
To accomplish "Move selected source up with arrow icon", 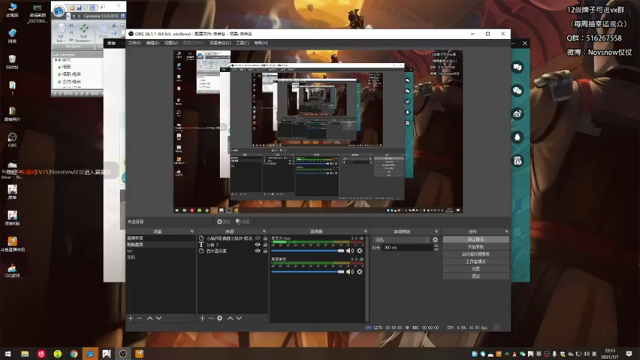I will (x=230, y=318).
